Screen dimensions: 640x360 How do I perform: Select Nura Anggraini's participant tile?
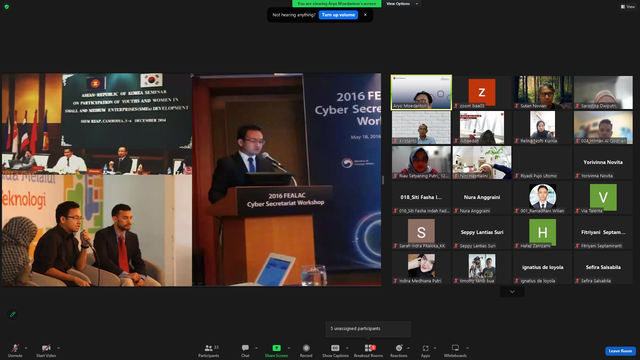click(482, 198)
